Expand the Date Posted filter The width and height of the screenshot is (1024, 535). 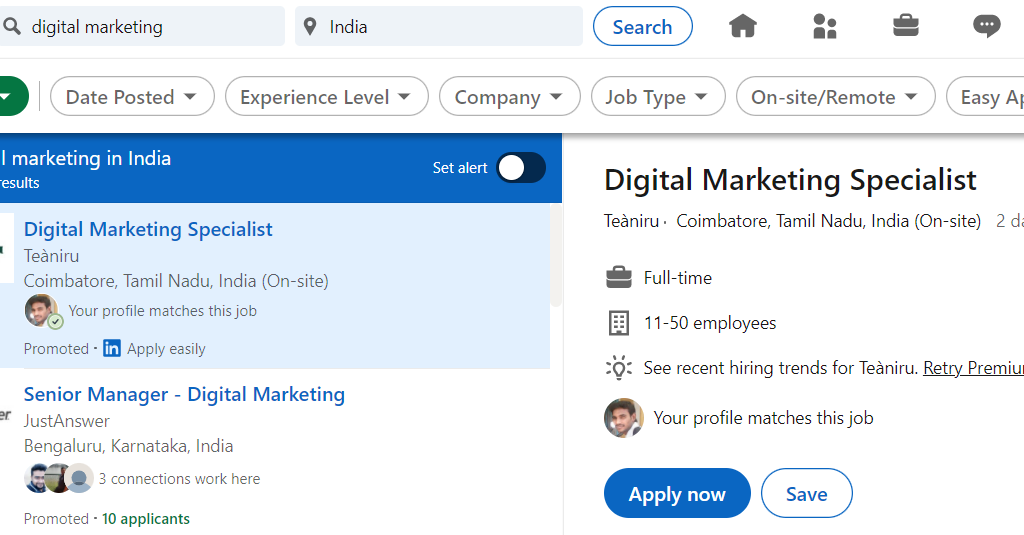point(132,97)
